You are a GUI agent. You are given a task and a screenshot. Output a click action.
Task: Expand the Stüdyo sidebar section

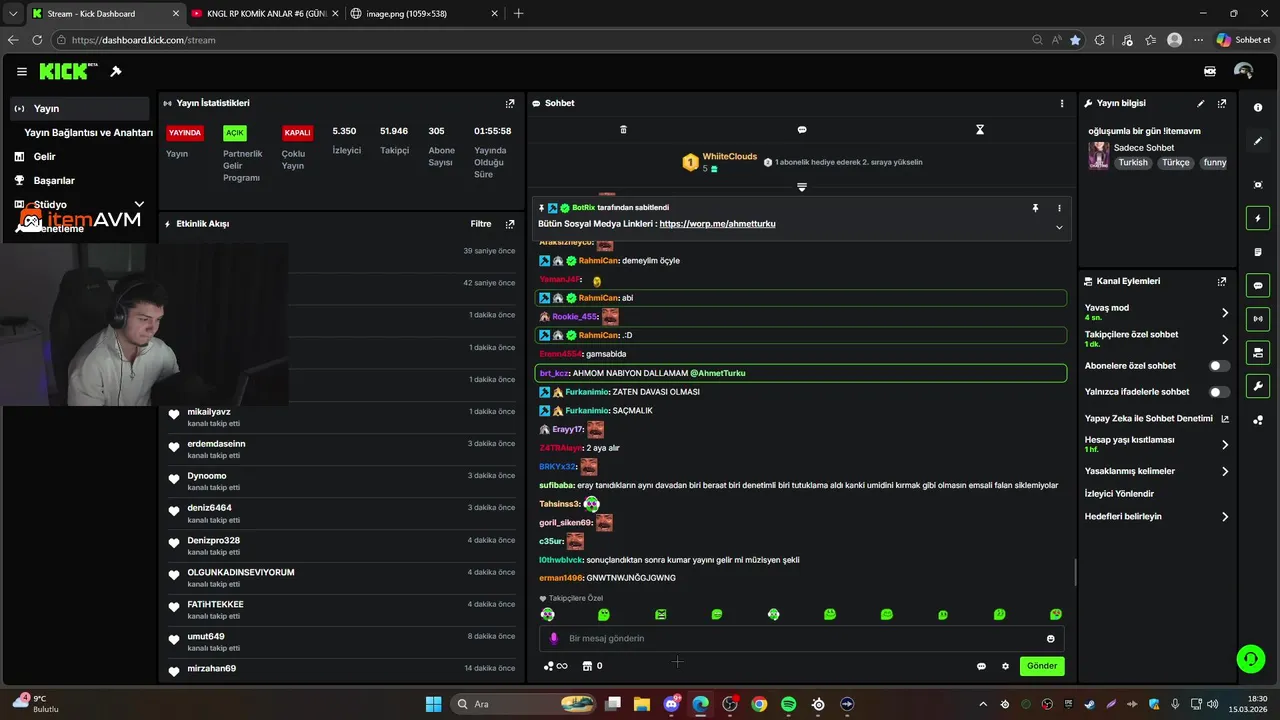(139, 204)
